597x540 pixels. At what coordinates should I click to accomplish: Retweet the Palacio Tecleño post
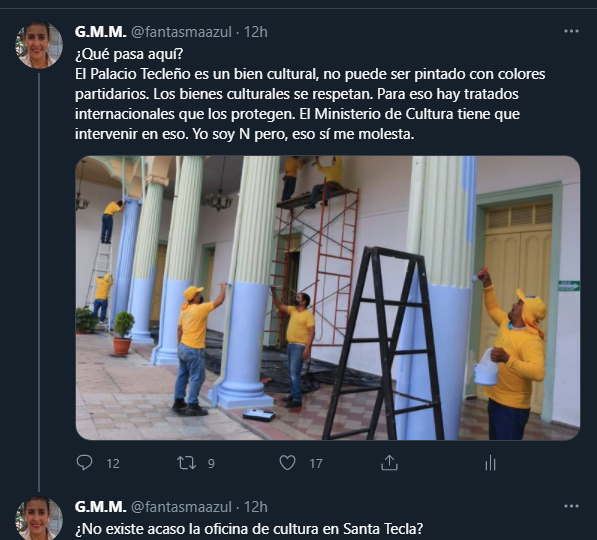tap(186, 463)
